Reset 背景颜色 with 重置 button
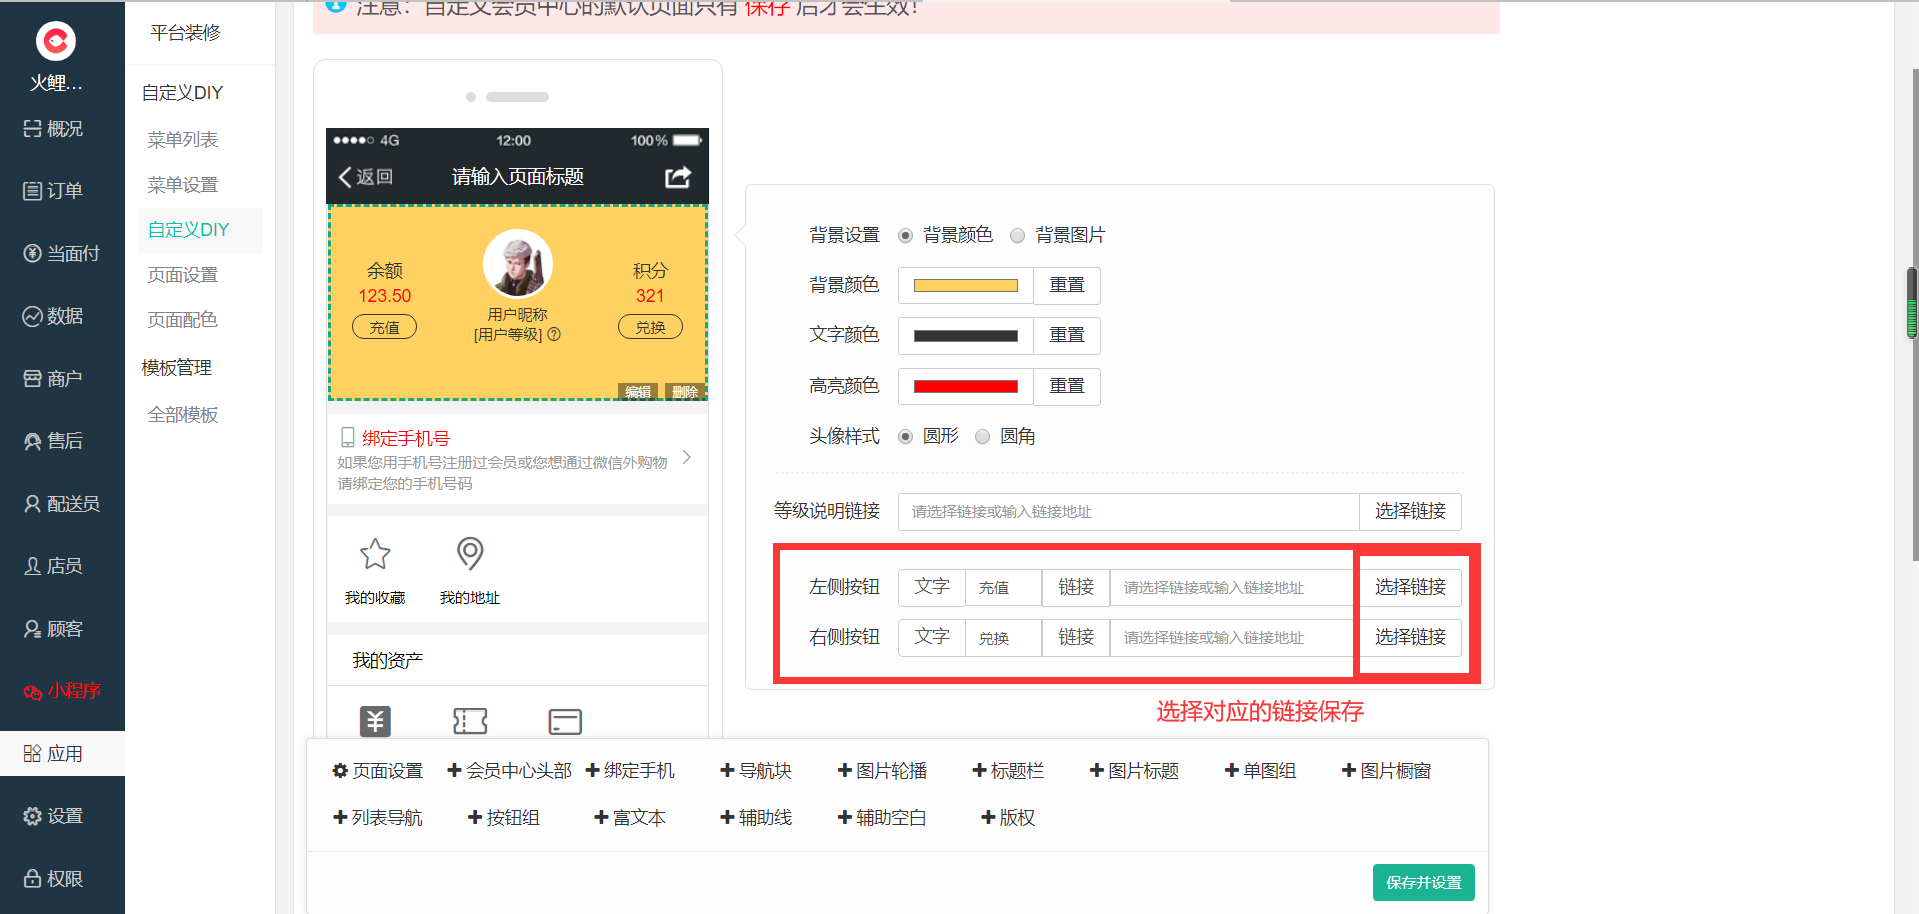1919x914 pixels. coord(1067,286)
